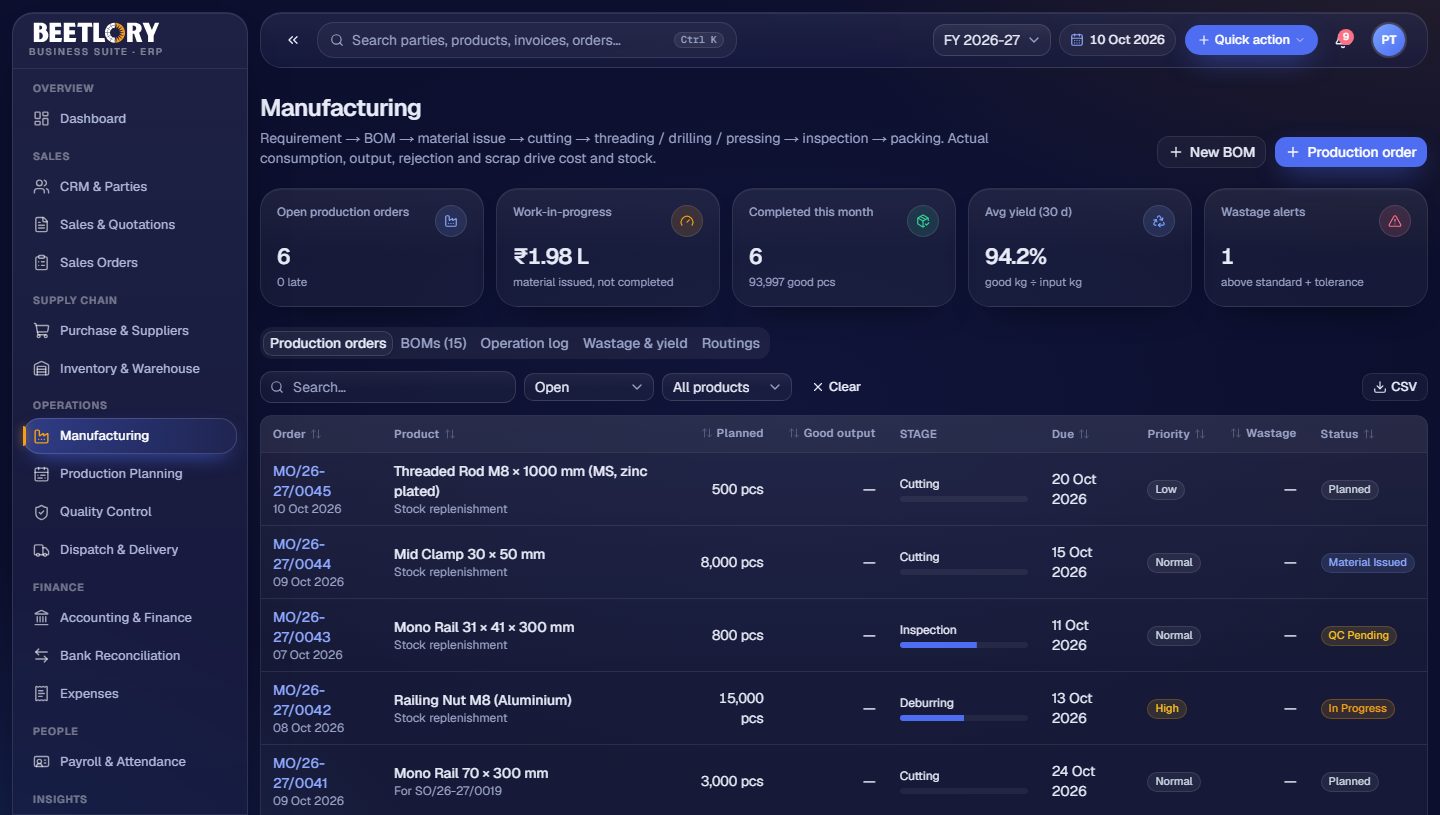
Task: Focus the production orders Search field
Action: pos(388,387)
